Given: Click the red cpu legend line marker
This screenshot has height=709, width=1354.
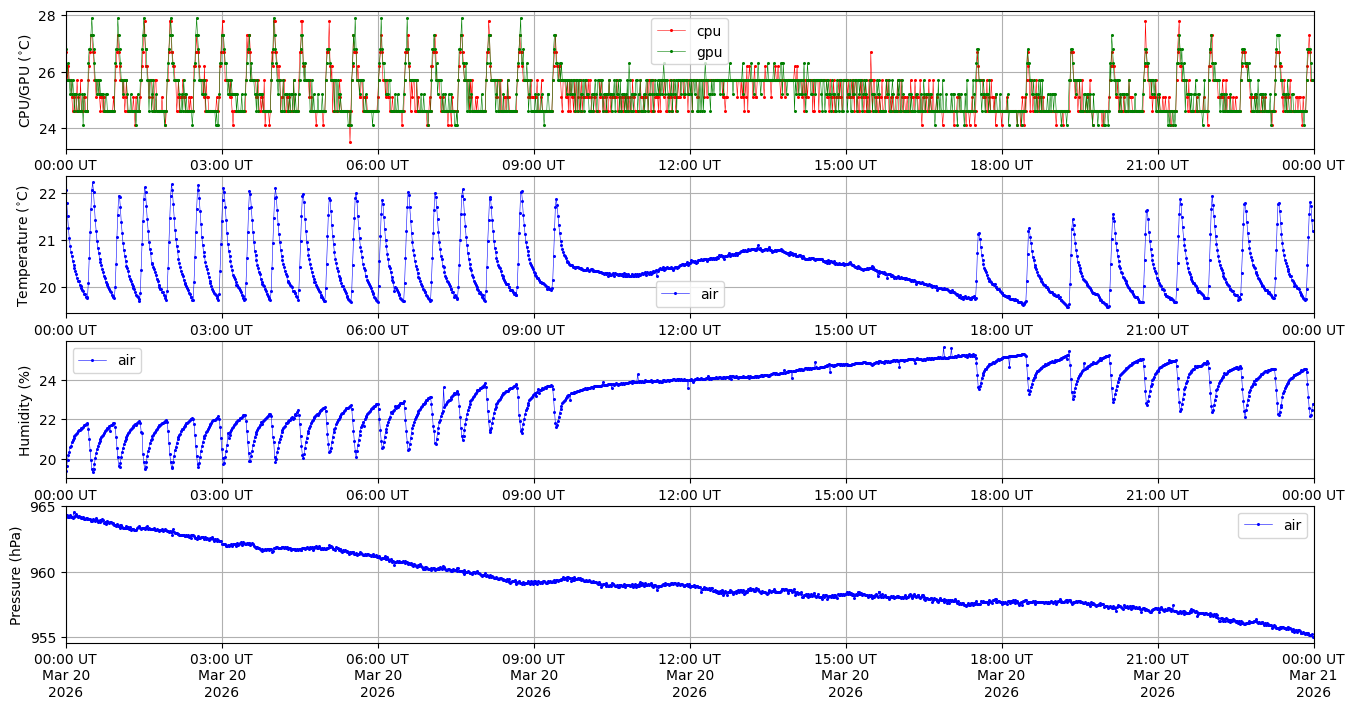Looking at the screenshot, I should tap(672, 31).
